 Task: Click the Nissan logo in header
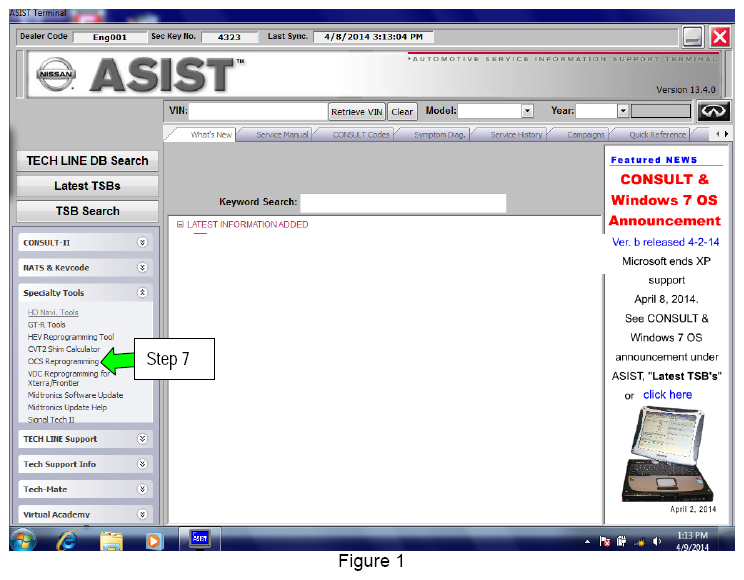pos(56,73)
